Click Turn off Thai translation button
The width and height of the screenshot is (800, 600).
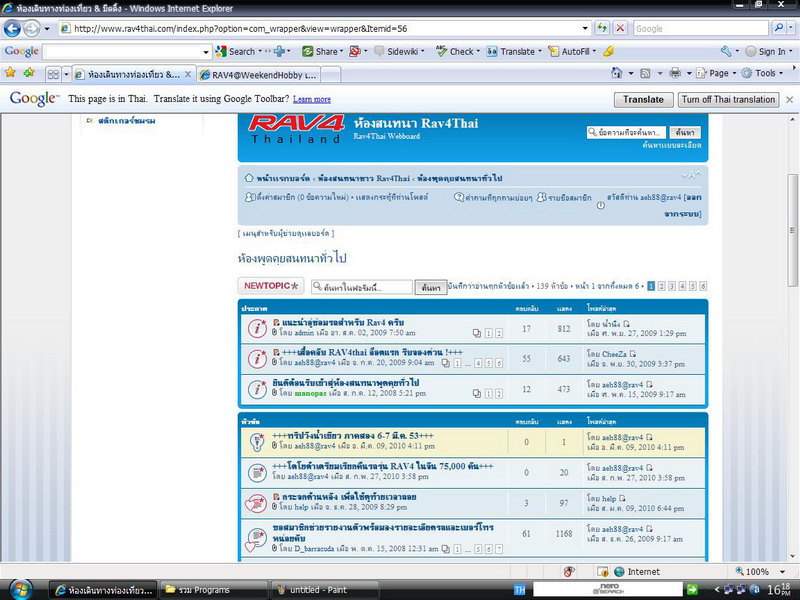click(x=728, y=99)
